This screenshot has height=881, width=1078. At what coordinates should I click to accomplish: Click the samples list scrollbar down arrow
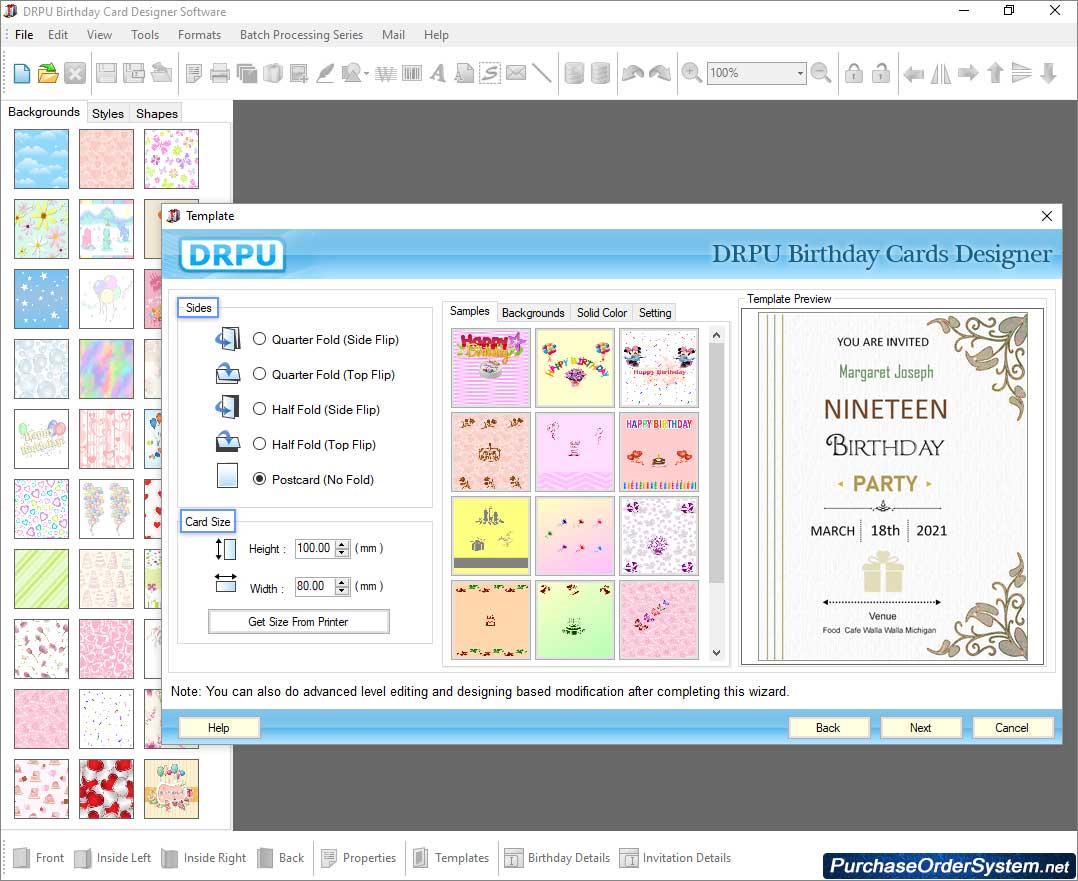coord(716,653)
